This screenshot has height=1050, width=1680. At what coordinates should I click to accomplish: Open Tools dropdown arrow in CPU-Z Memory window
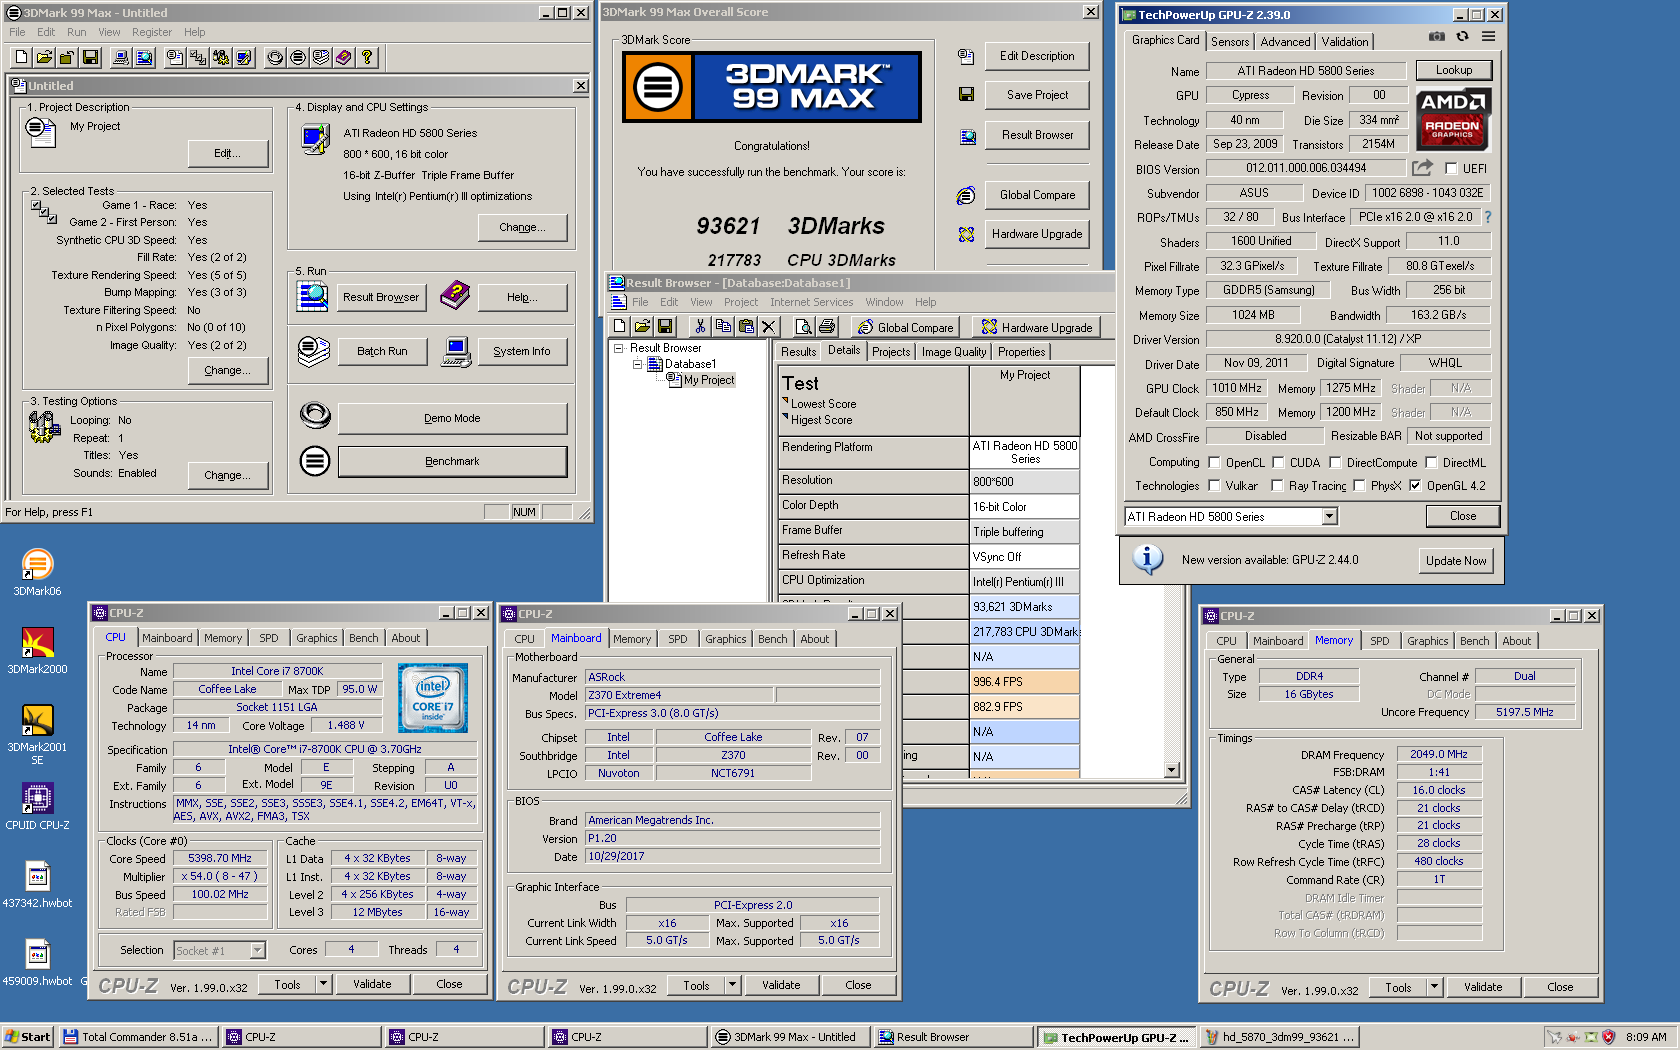[1434, 987]
